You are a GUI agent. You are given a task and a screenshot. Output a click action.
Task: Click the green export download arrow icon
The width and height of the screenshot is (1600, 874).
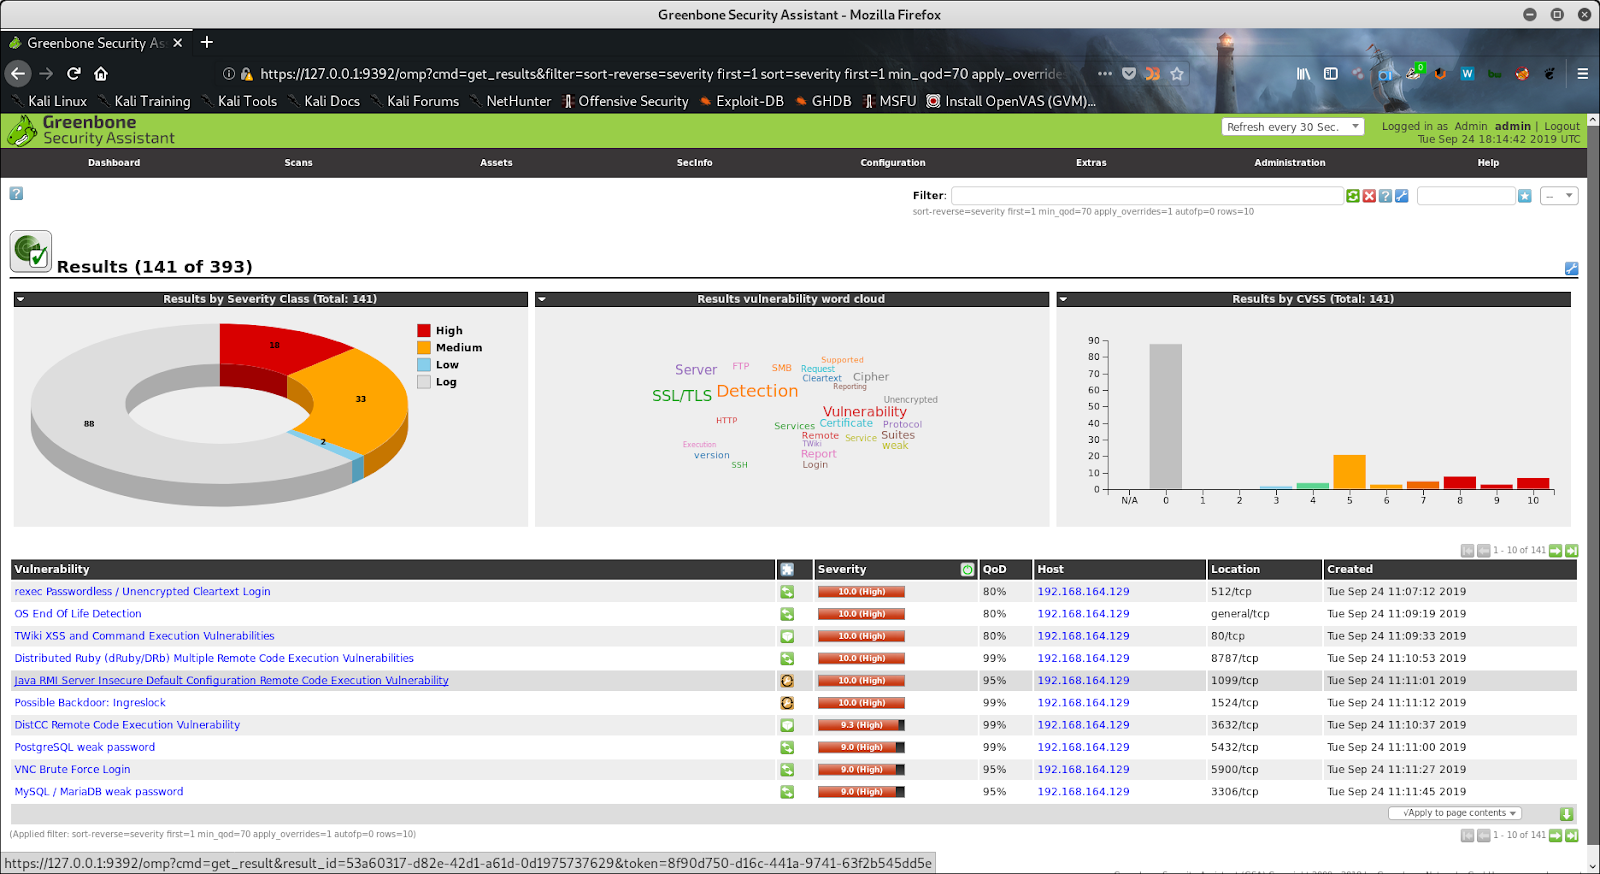(1566, 814)
